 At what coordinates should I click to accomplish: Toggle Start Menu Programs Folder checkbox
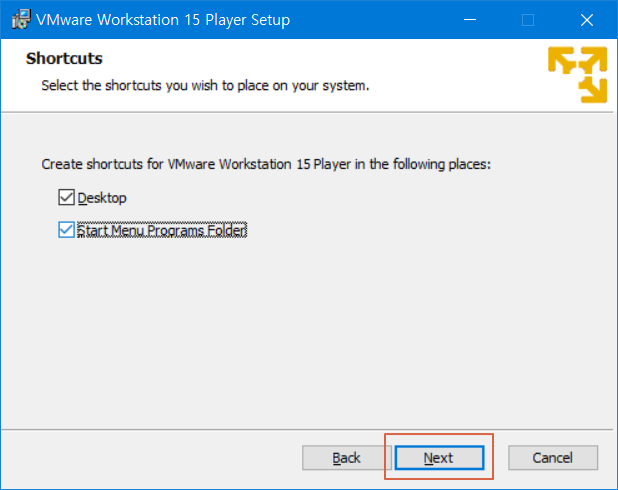click(x=66, y=230)
